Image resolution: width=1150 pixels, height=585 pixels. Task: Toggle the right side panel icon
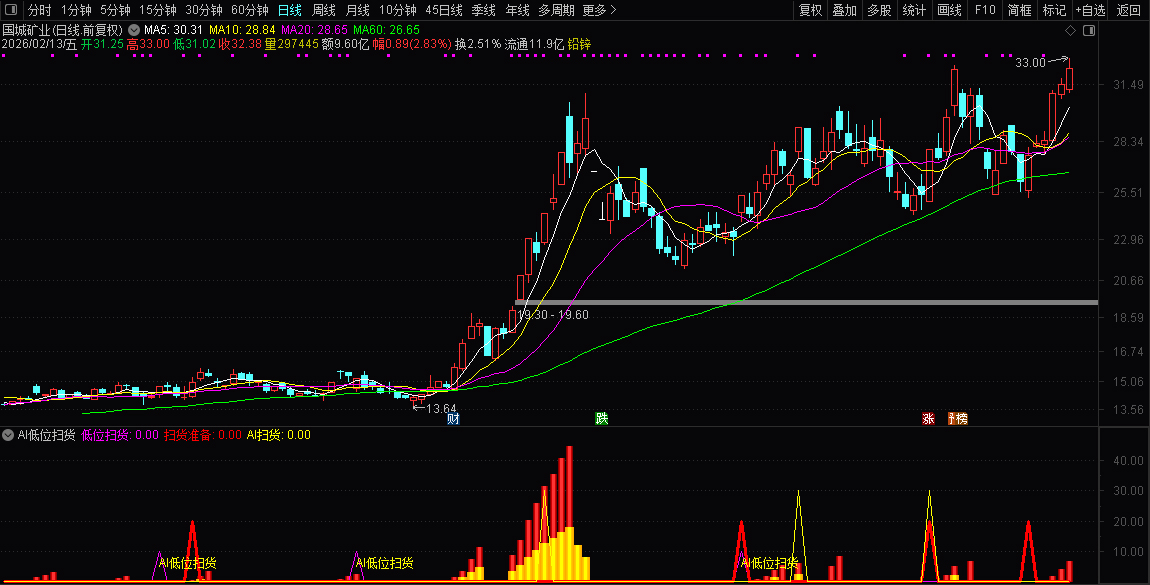click(1089, 31)
